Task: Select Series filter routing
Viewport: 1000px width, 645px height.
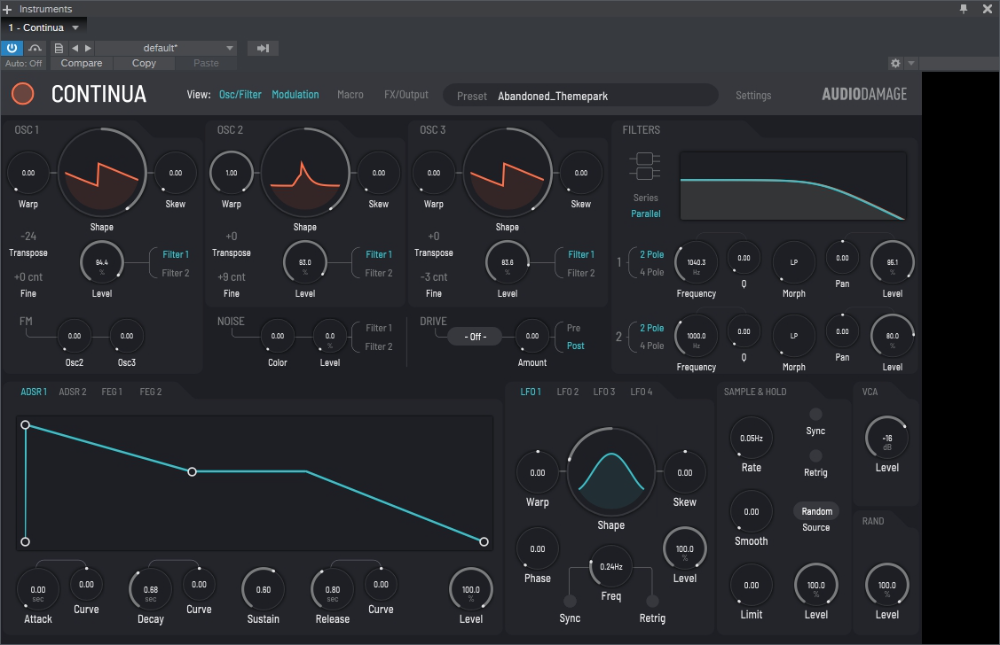Action: click(x=645, y=198)
